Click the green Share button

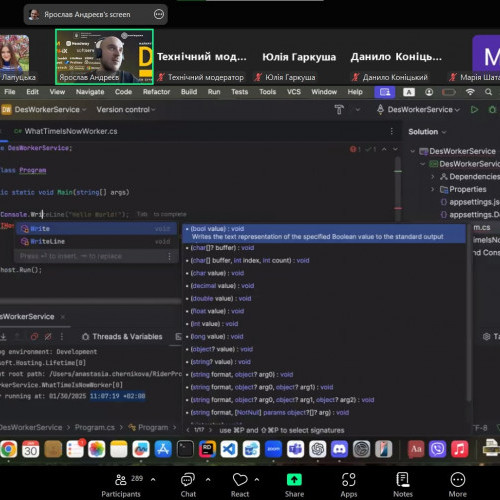(294, 485)
